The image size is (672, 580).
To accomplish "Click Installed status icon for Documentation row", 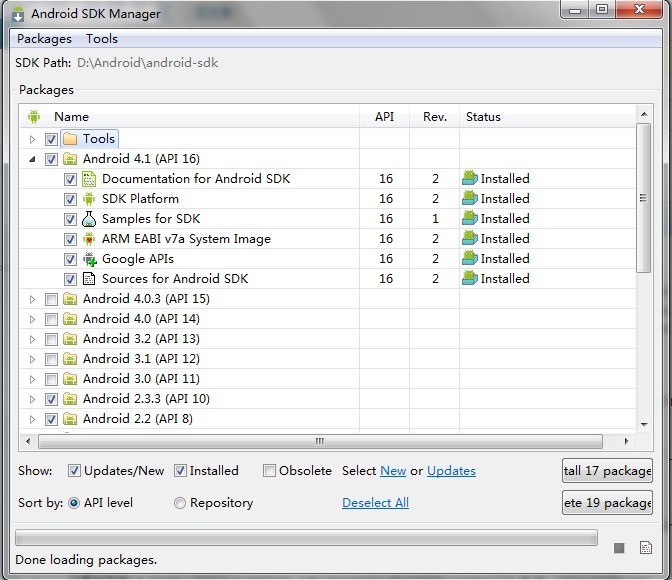I will coord(470,178).
